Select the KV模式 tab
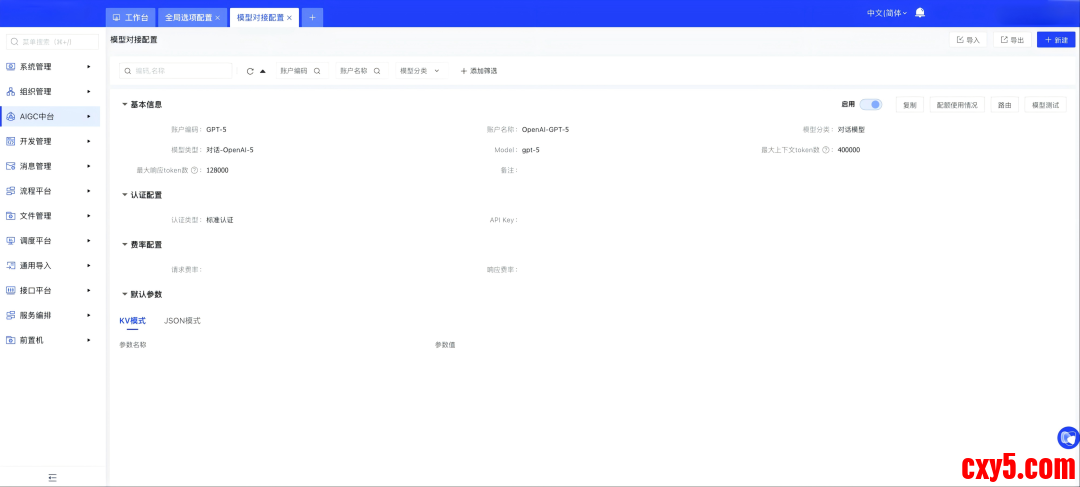Screen dimensions: 1080x487 [x=132, y=321]
